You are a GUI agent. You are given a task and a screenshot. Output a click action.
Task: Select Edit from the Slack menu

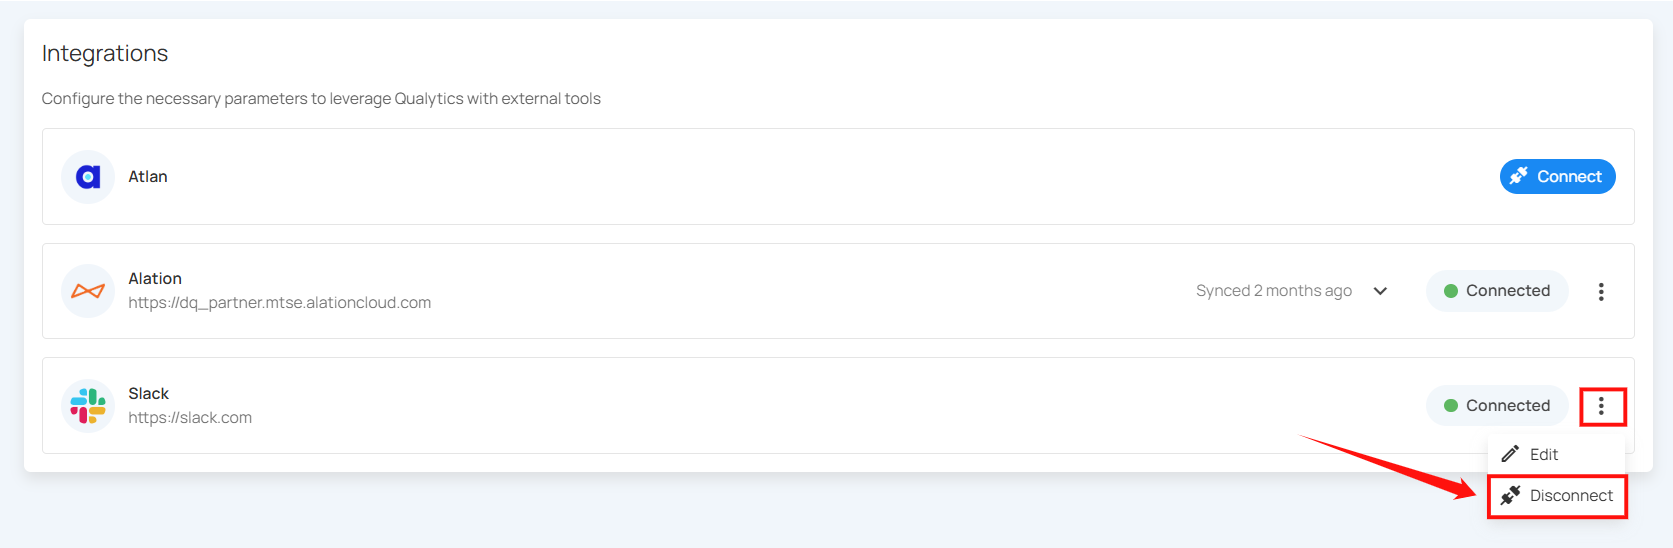(1544, 454)
